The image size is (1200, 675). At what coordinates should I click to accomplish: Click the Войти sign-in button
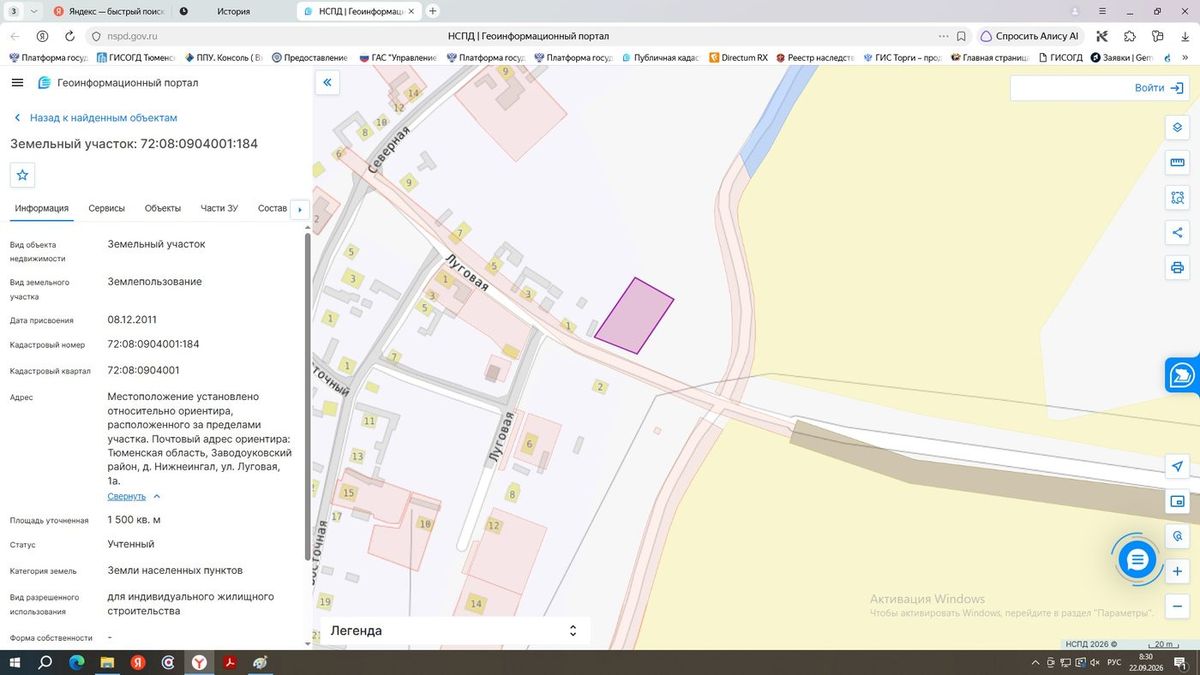(x=1157, y=88)
